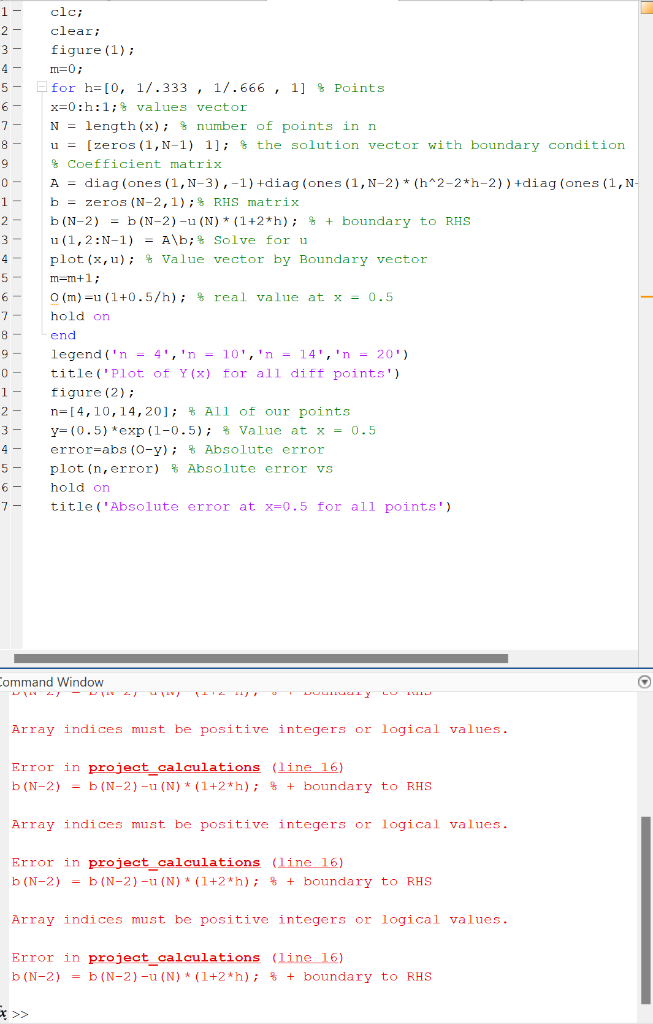Viewport: 653px width, 1024px height.
Task: Click the 'b = zeros(N-2,1);' statement
Action: 122,202
